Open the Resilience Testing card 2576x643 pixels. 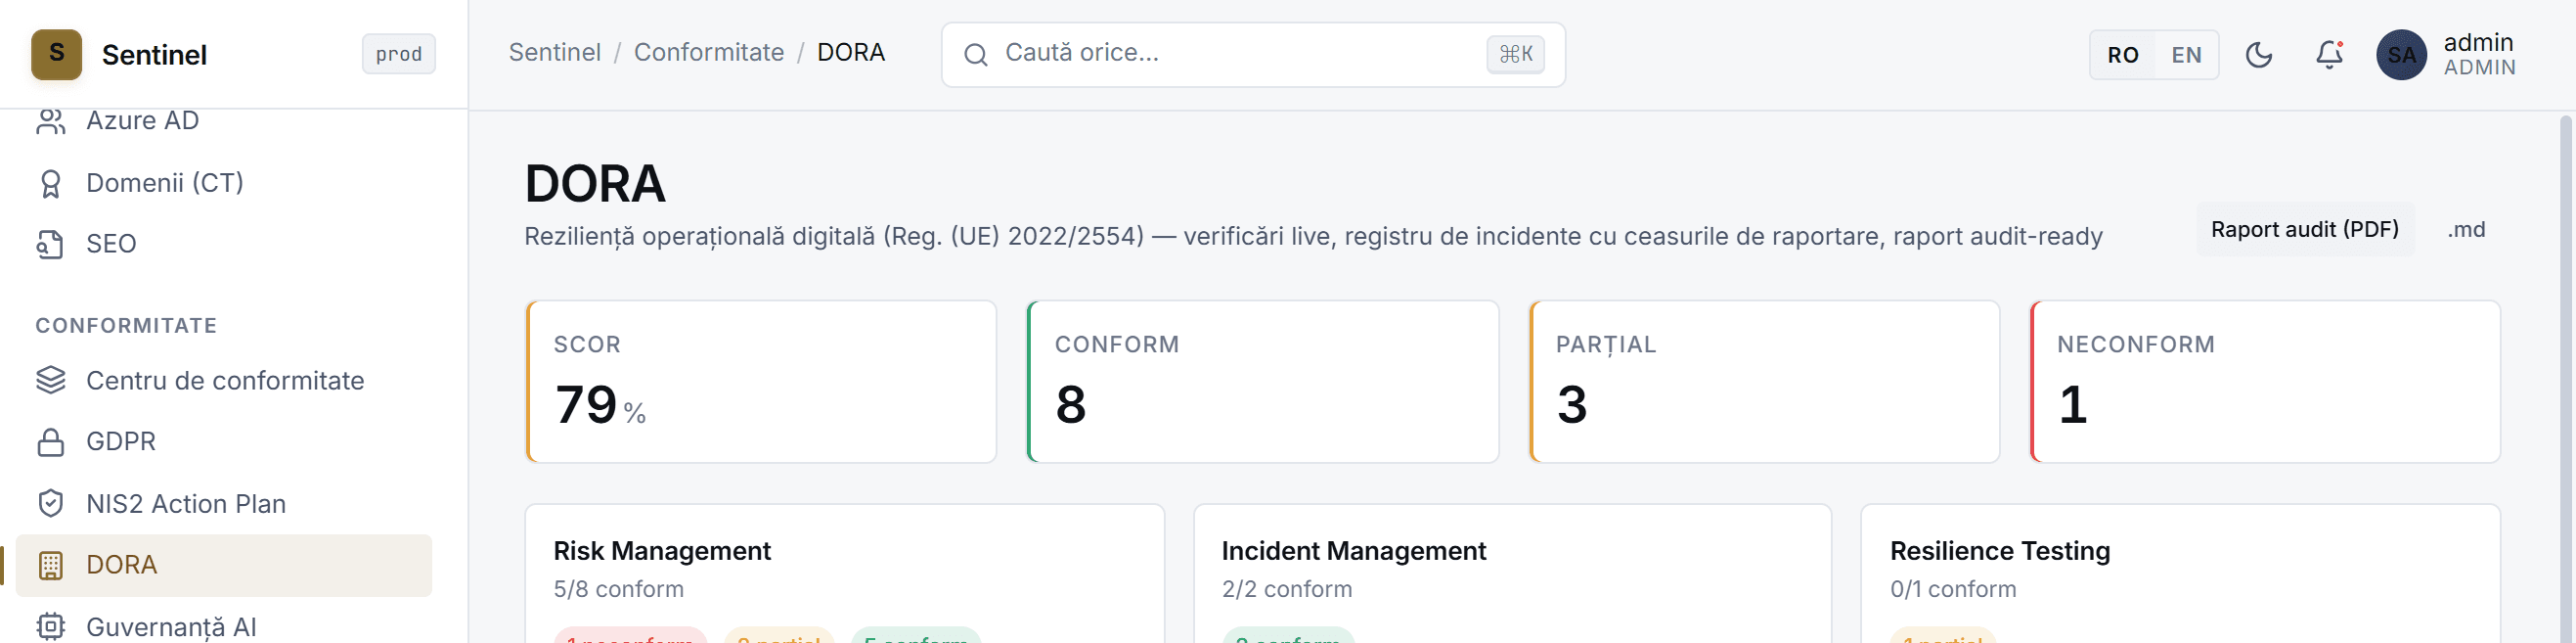[x=2180, y=574]
